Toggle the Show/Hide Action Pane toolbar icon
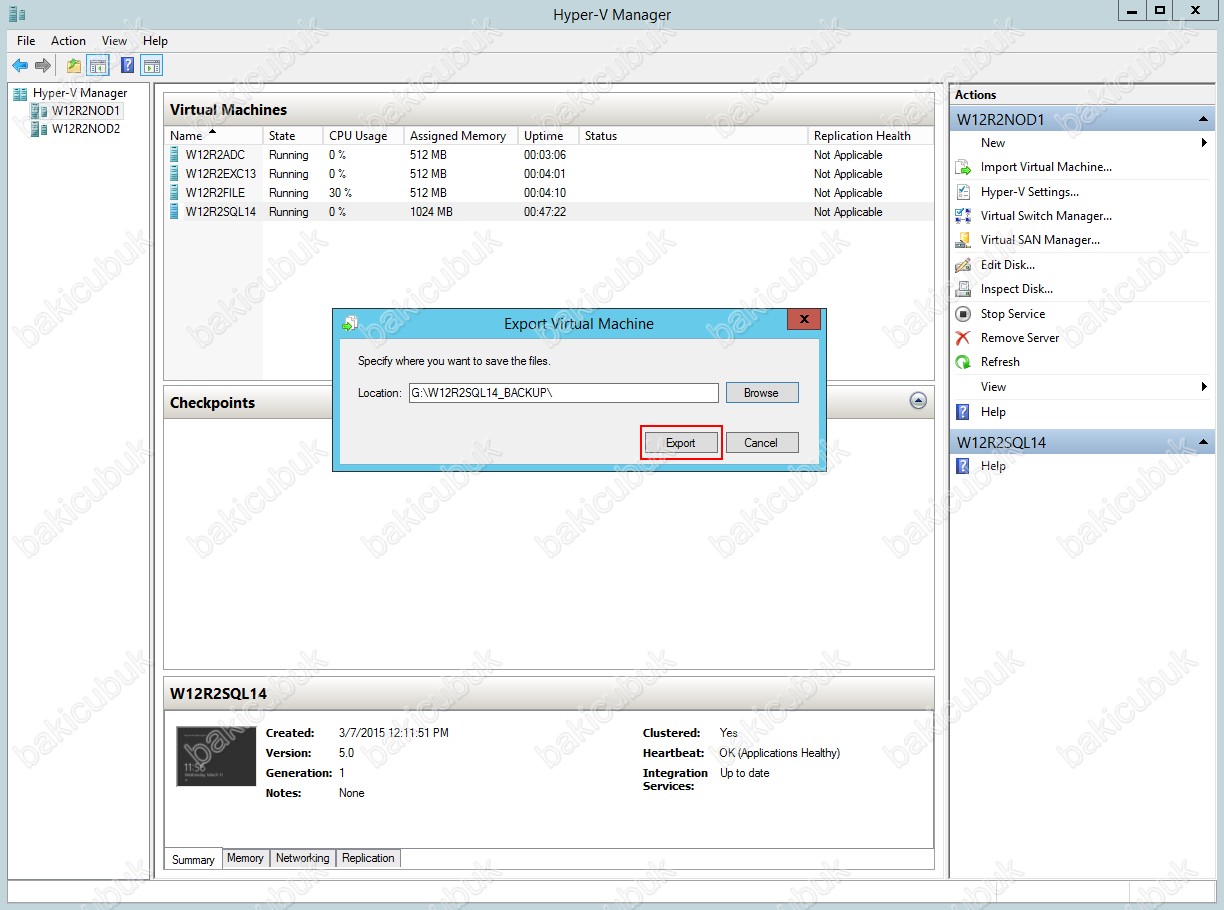Viewport: 1224px width, 910px height. coord(152,66)
